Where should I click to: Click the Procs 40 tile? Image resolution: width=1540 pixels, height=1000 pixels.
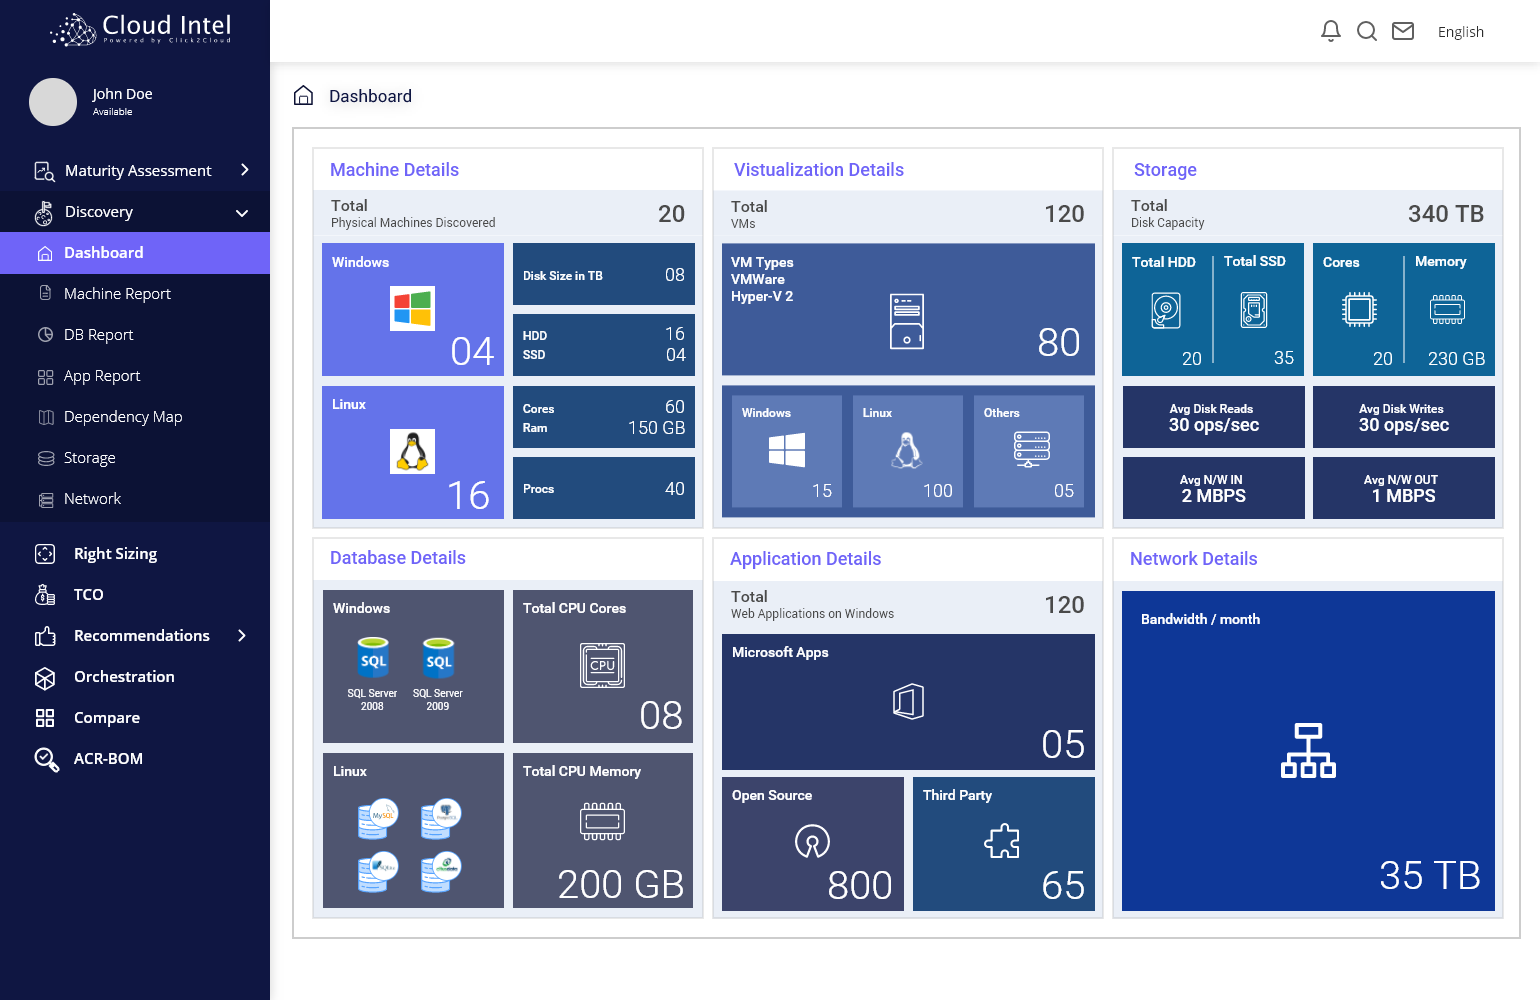tap(604, 488)
